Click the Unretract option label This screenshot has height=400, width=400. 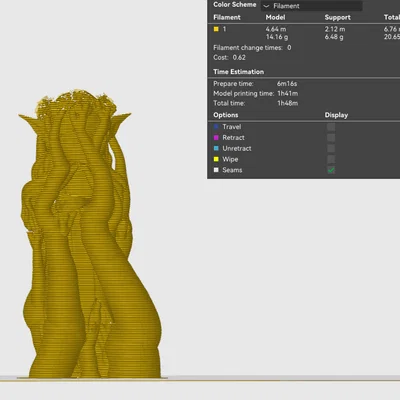[x=237, y=148]
